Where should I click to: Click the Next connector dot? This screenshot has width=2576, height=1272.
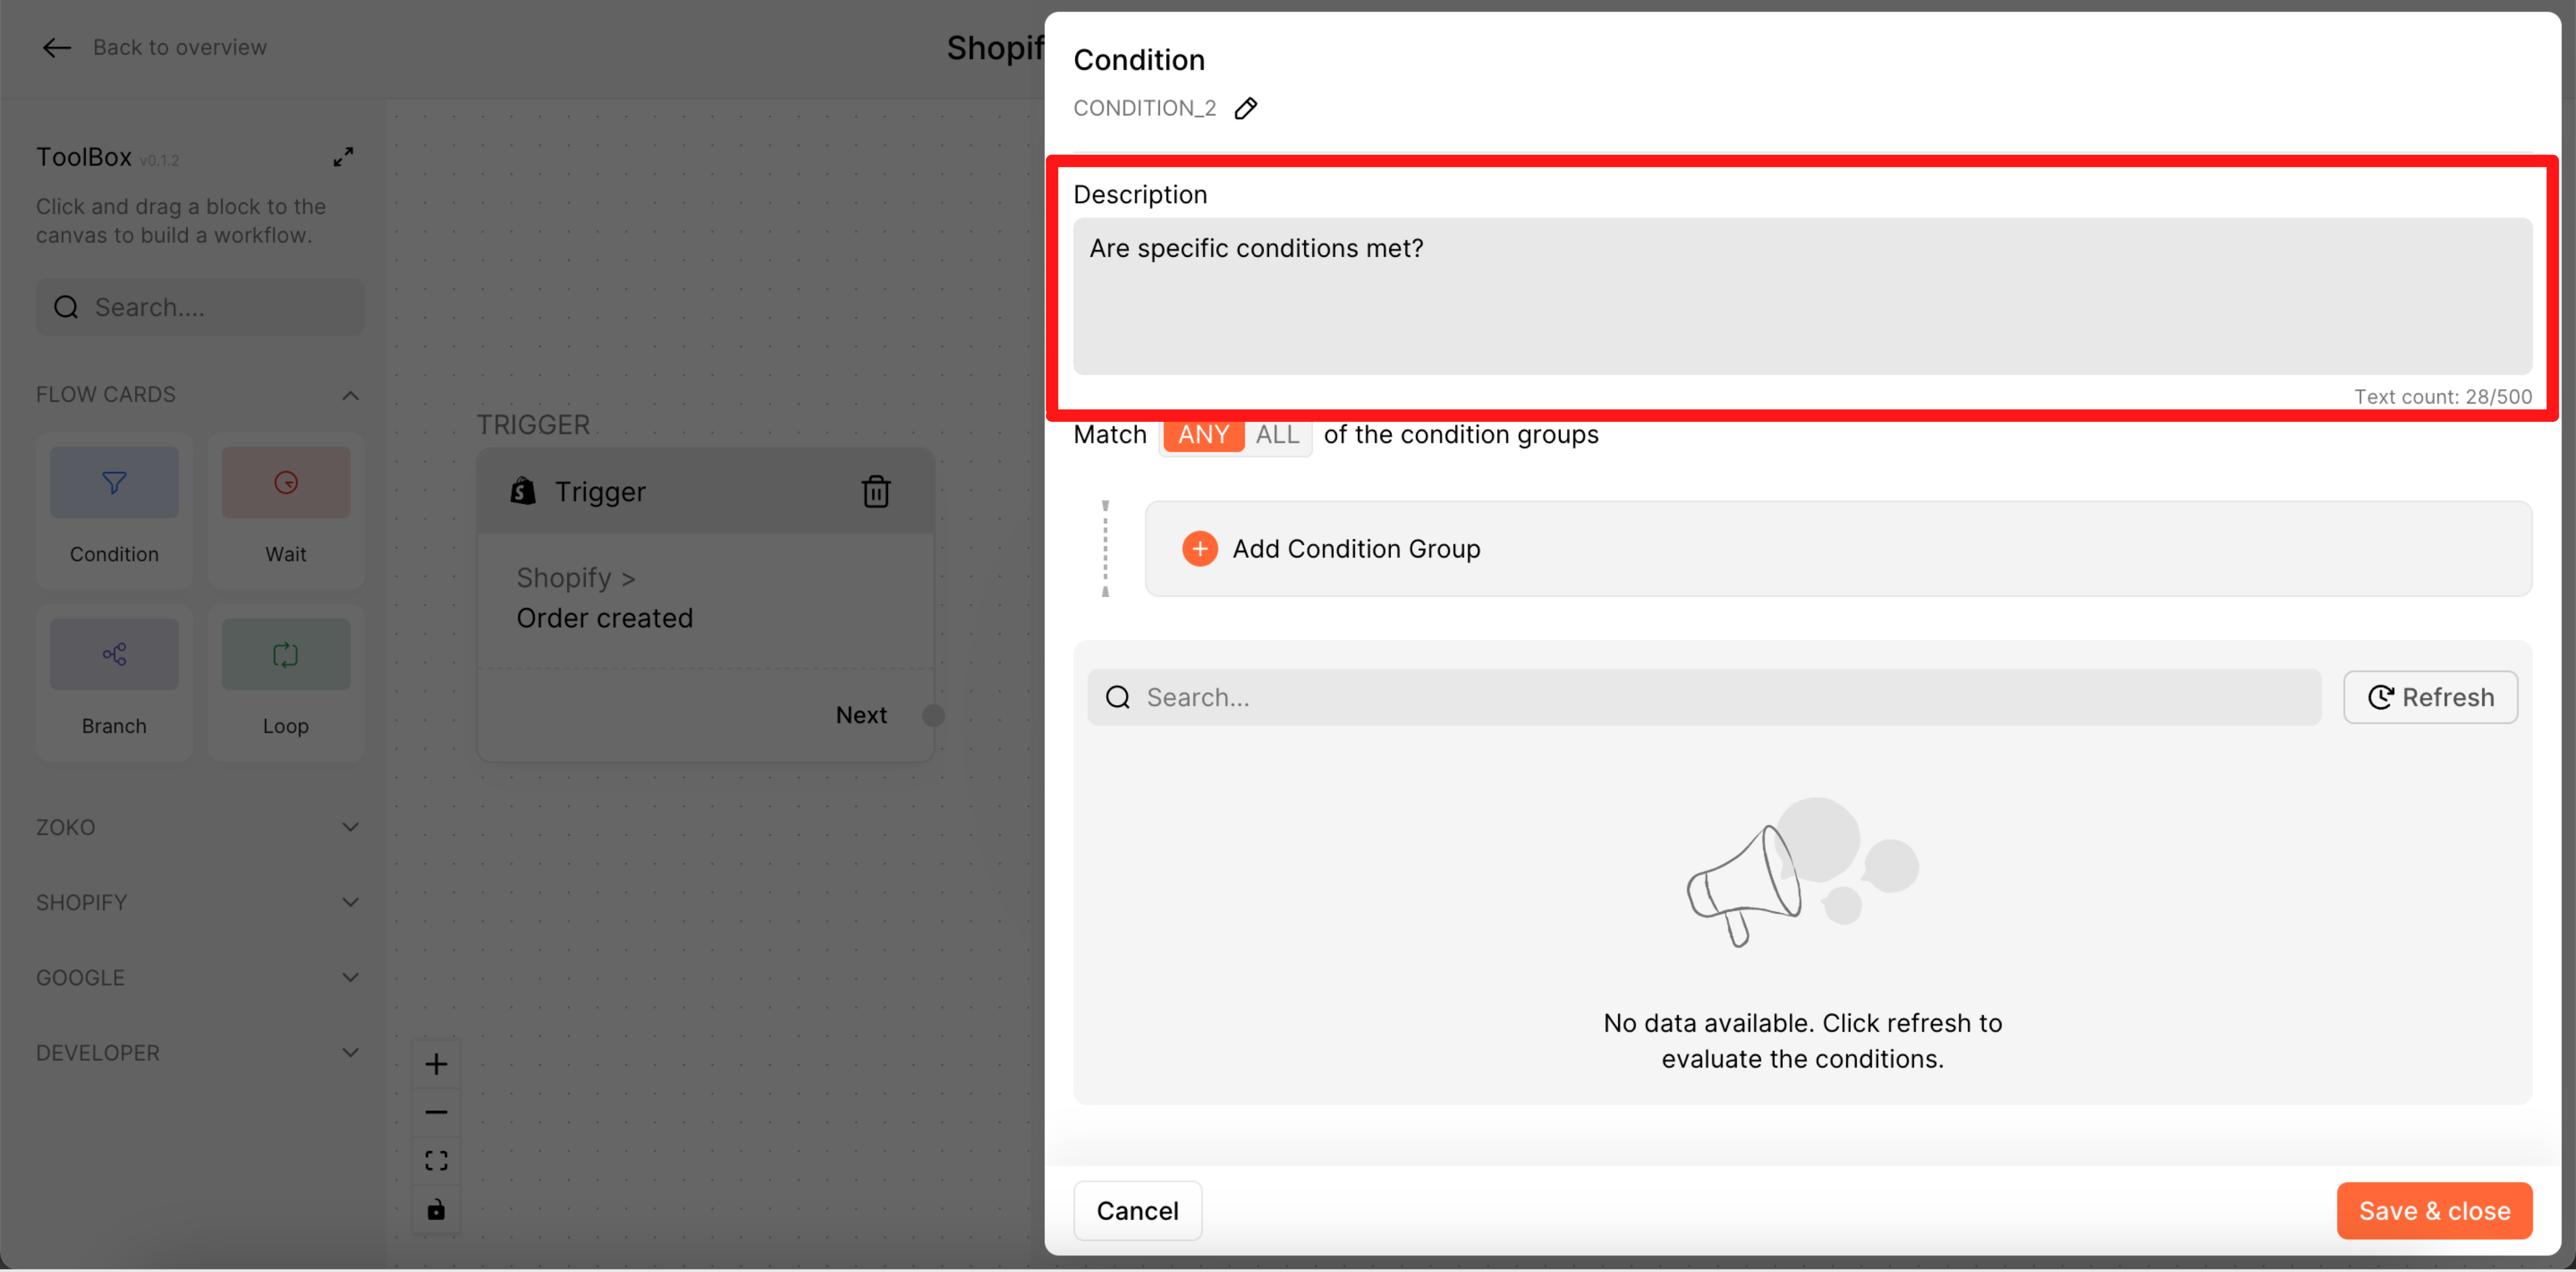click(933, 715)
